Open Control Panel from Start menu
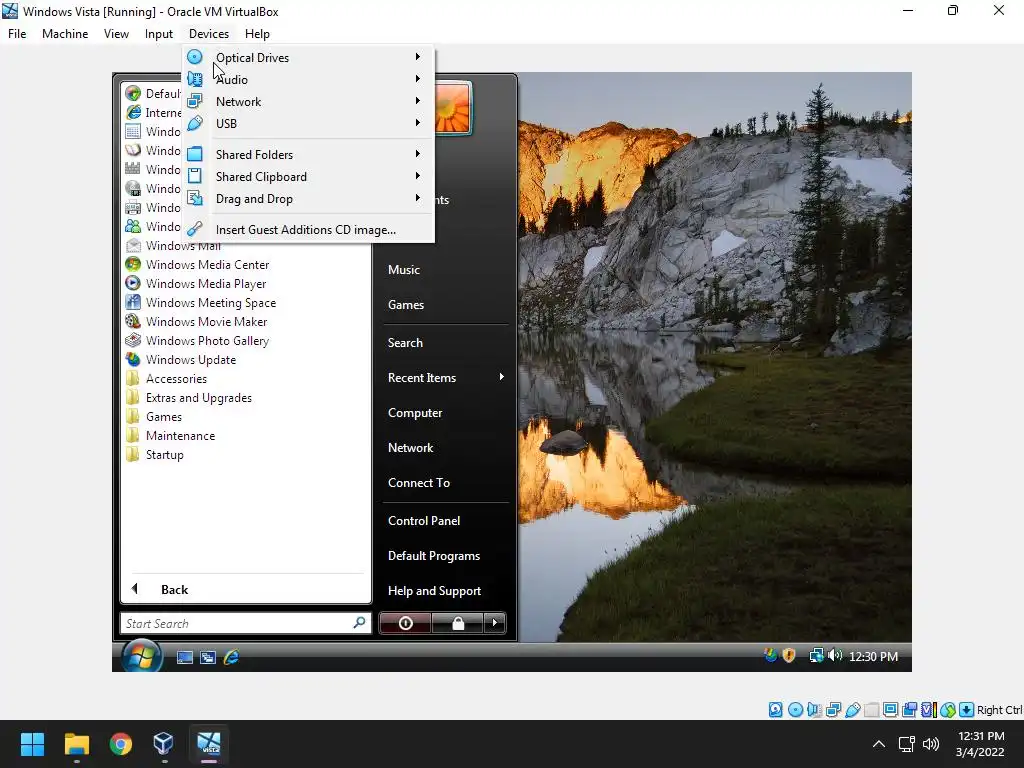 (424, 520)
